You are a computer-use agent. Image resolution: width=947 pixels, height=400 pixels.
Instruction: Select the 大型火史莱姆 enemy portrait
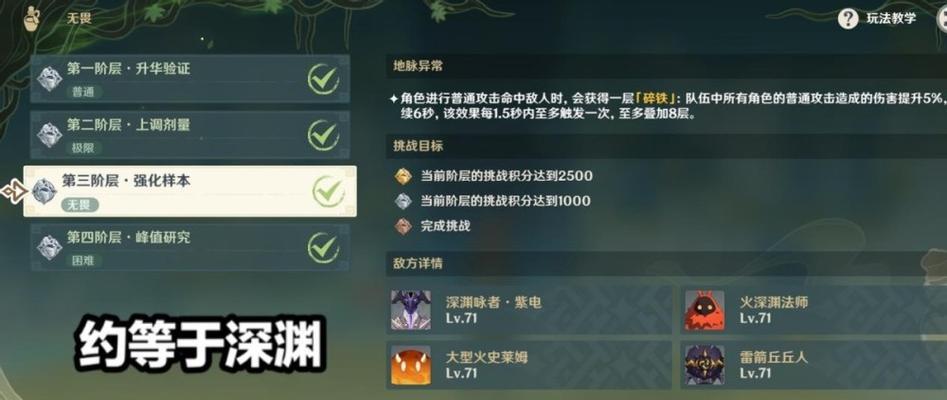pyautogui.click(x=411, y=365)
